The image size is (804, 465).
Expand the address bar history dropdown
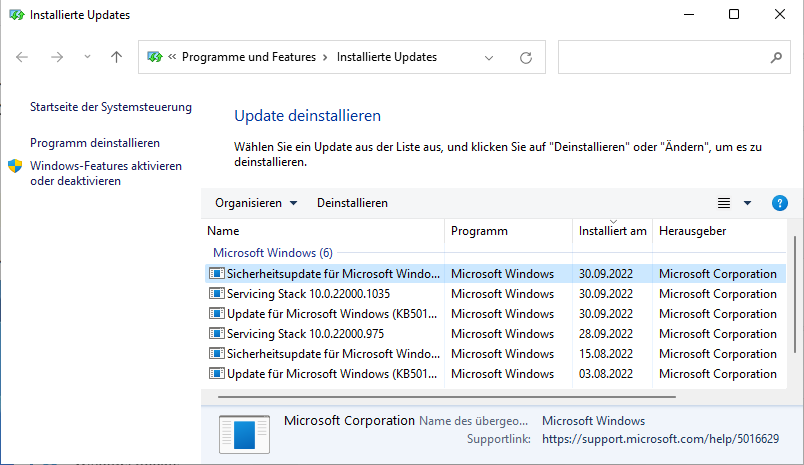(489, 58)
